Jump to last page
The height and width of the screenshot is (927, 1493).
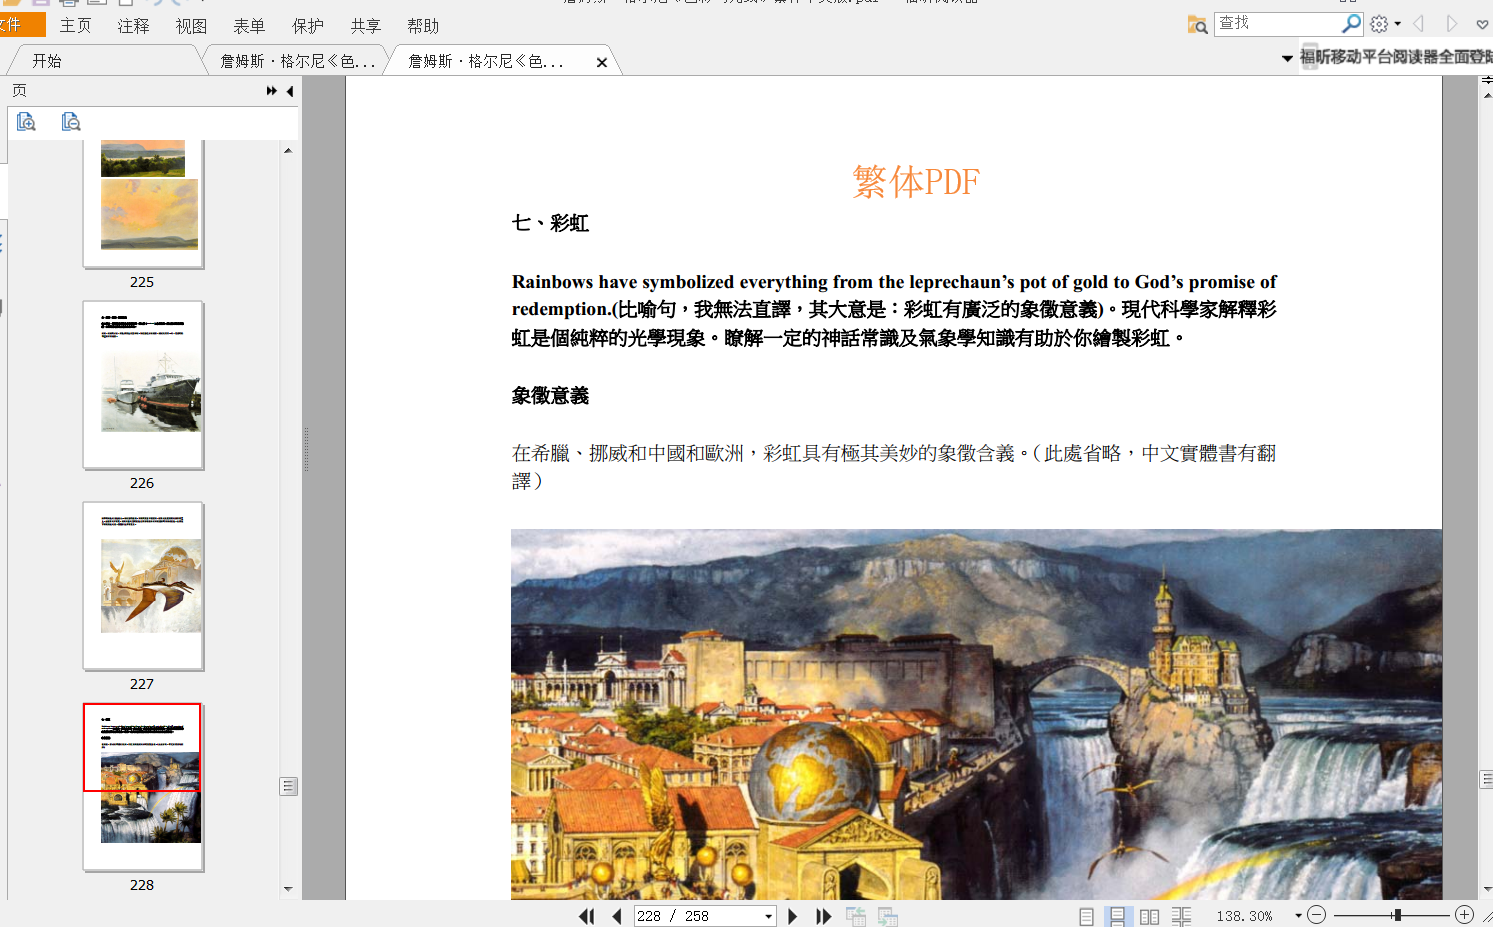click(823, 916)
